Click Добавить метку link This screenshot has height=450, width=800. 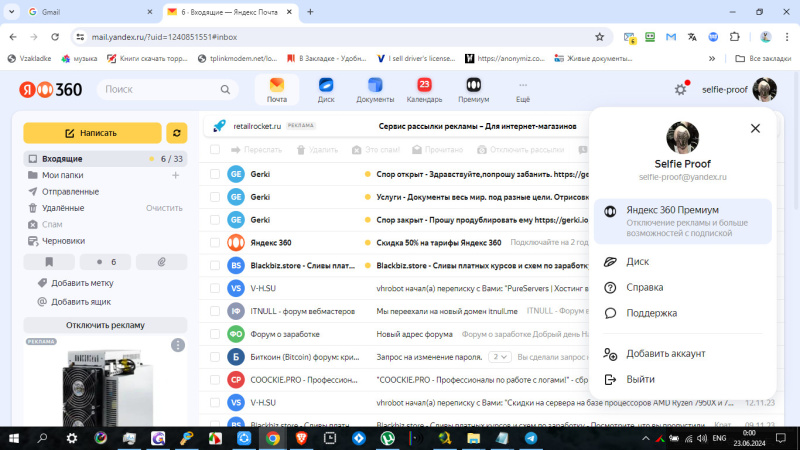pos(82,283)
